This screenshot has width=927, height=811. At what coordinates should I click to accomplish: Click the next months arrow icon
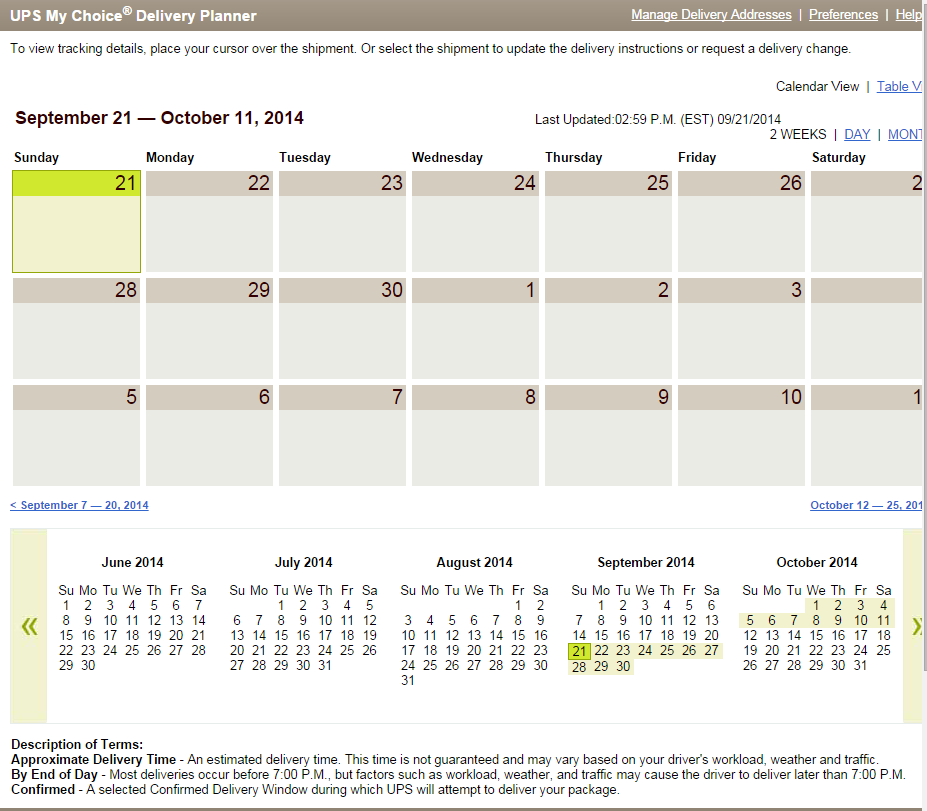click(917, 626)
